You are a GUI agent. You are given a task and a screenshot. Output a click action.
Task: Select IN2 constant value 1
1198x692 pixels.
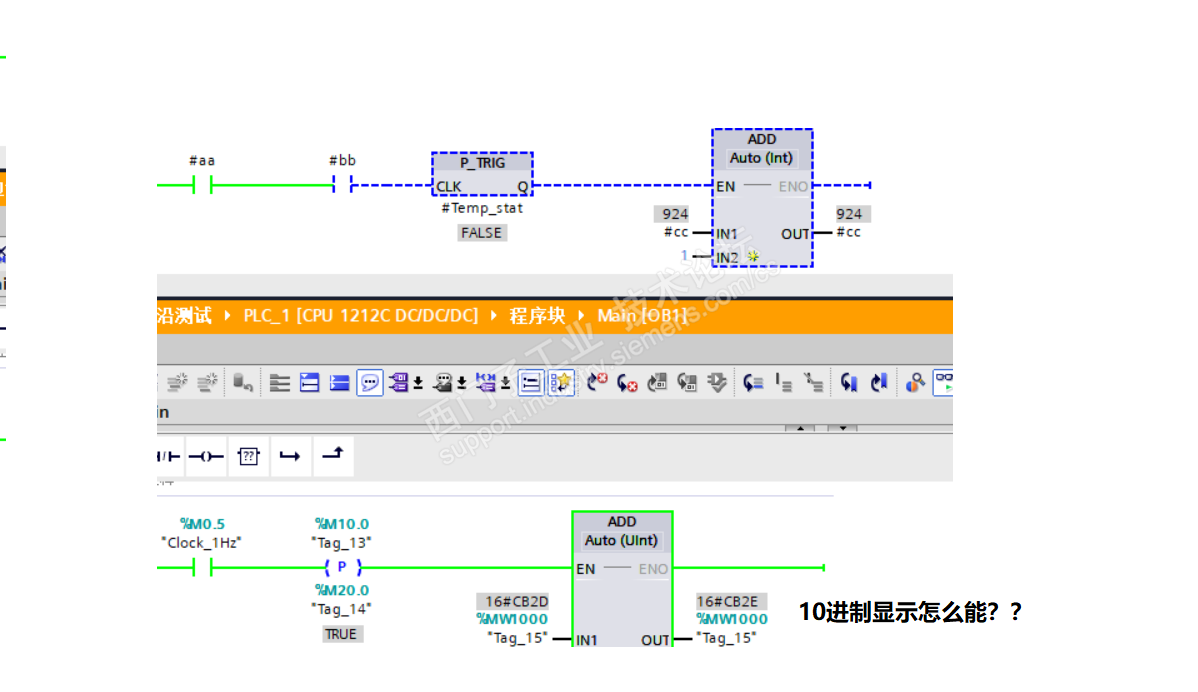pos(685,255)
